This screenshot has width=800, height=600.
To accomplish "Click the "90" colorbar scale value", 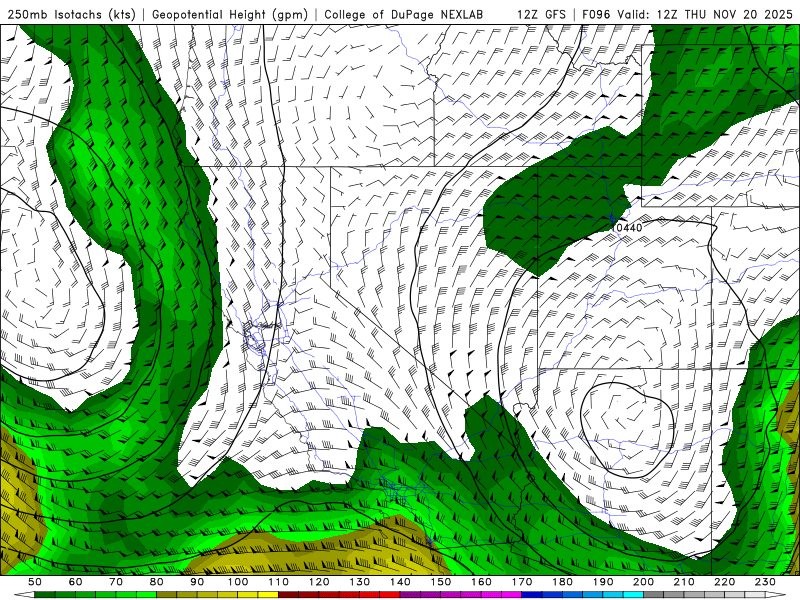I will [x=197, y=582].
